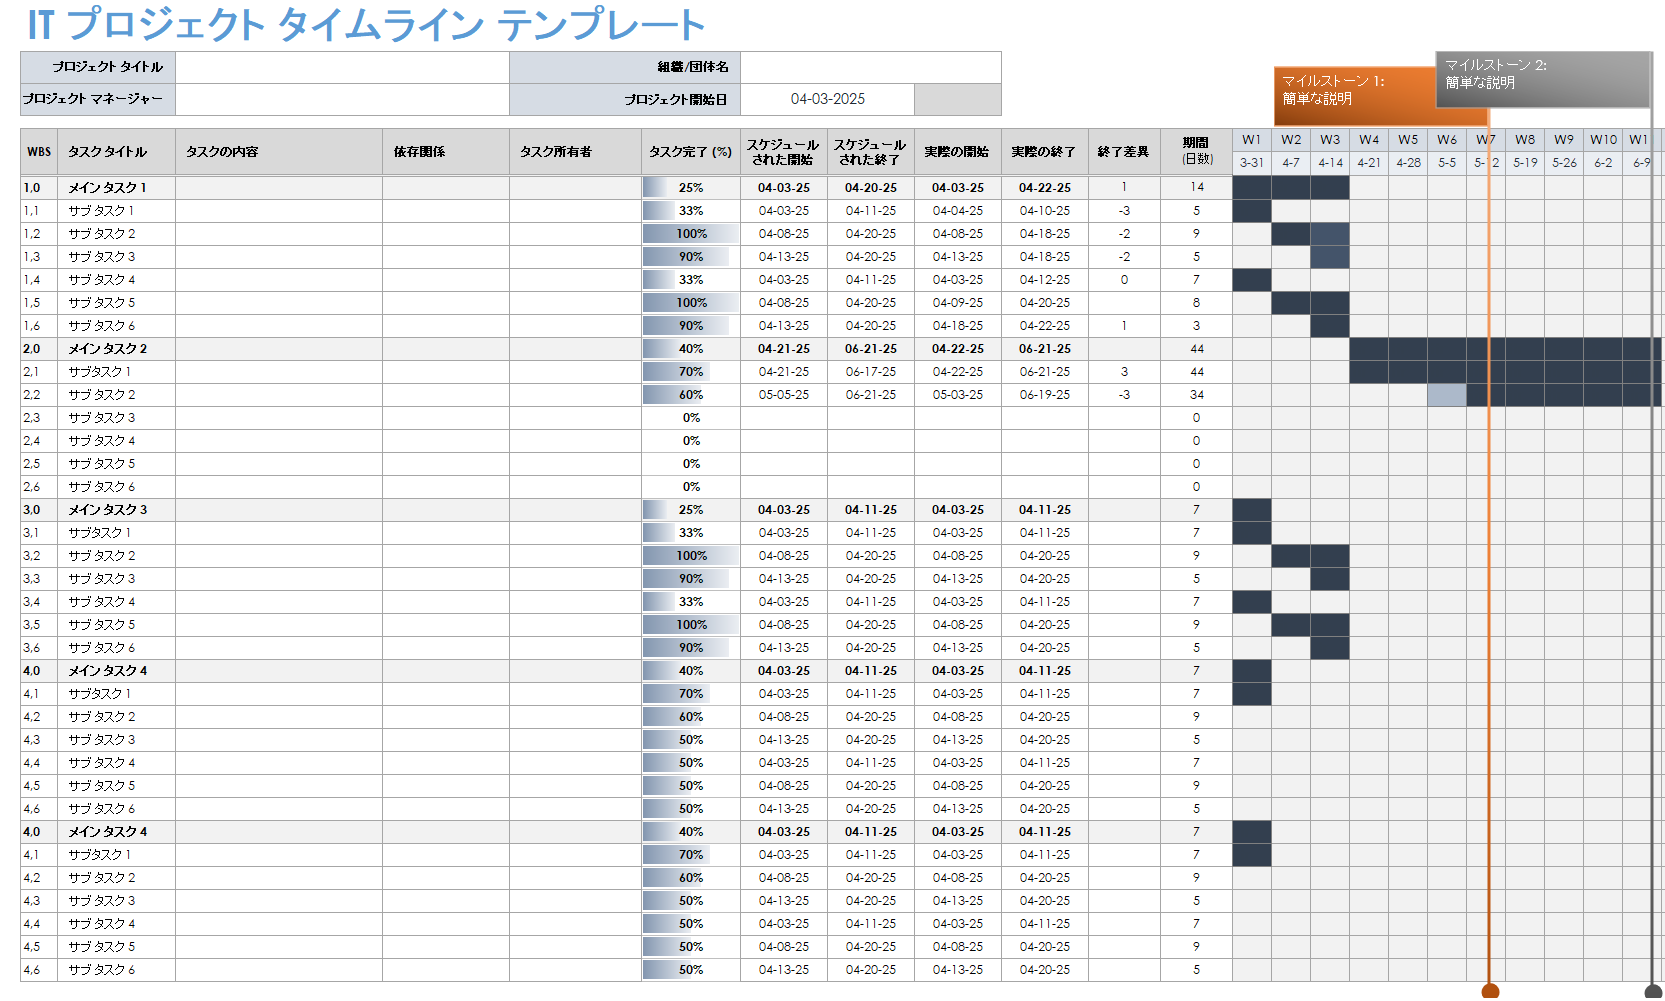
Task: Select the actual end cell 04-12-25
Action: (x=1045, y=279)
